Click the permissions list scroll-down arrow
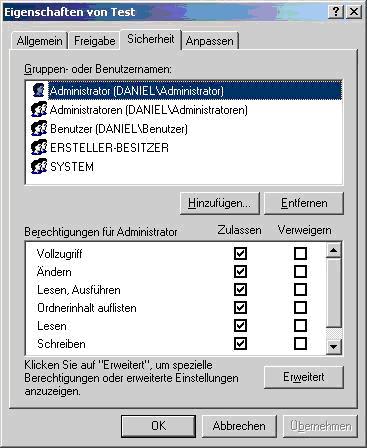 pyautogui.click(x=334, y=347)
